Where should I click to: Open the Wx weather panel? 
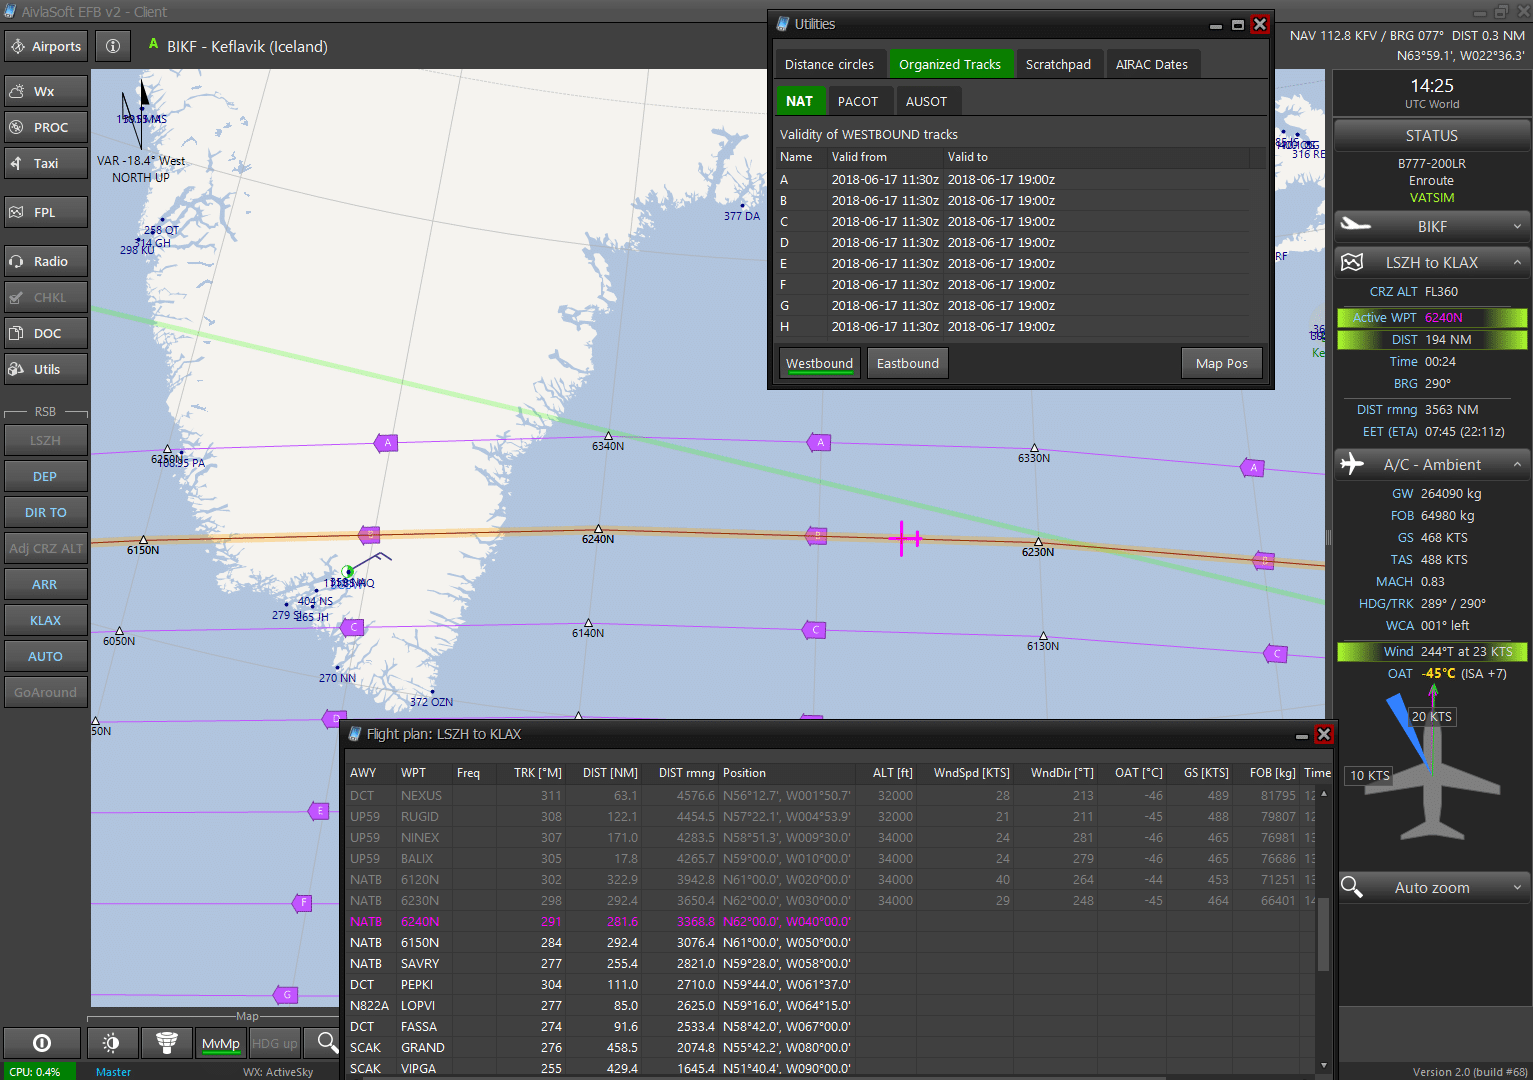(45, 91)
